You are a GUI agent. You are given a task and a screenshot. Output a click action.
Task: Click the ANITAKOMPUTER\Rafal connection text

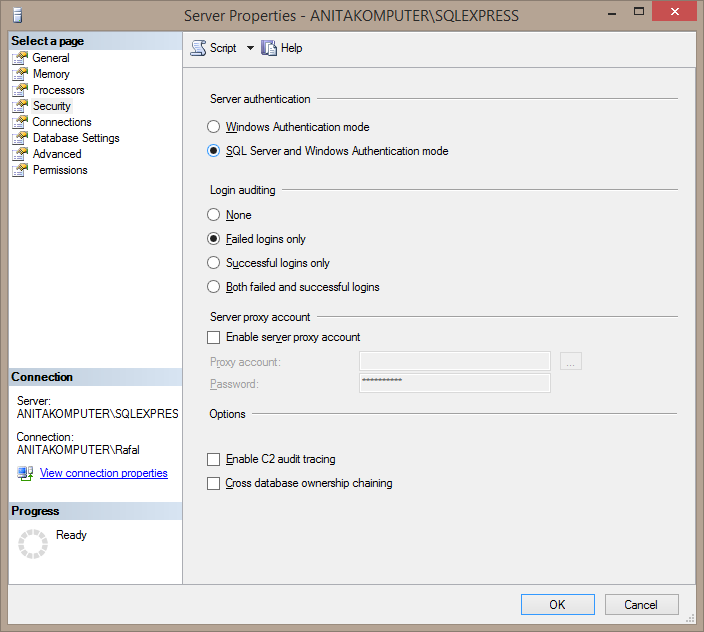pyautogui.click(x=78, y=450)
